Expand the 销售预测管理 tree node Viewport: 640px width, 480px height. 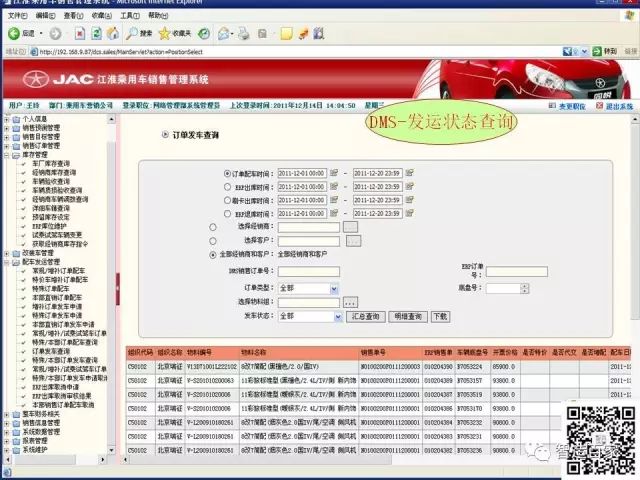[7, 128]
